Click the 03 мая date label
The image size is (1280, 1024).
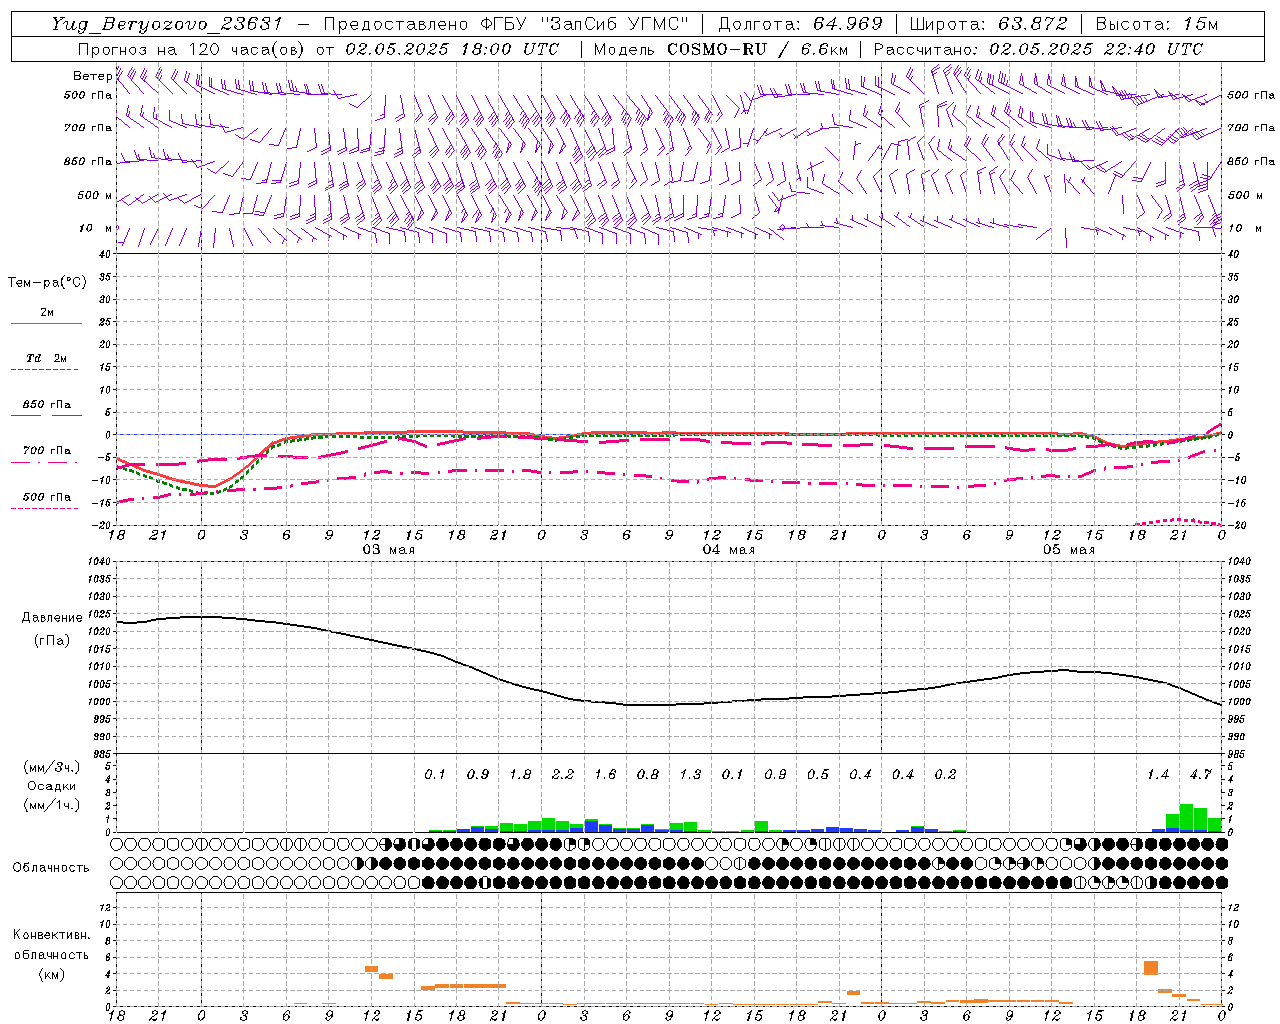tap(388, 550)
